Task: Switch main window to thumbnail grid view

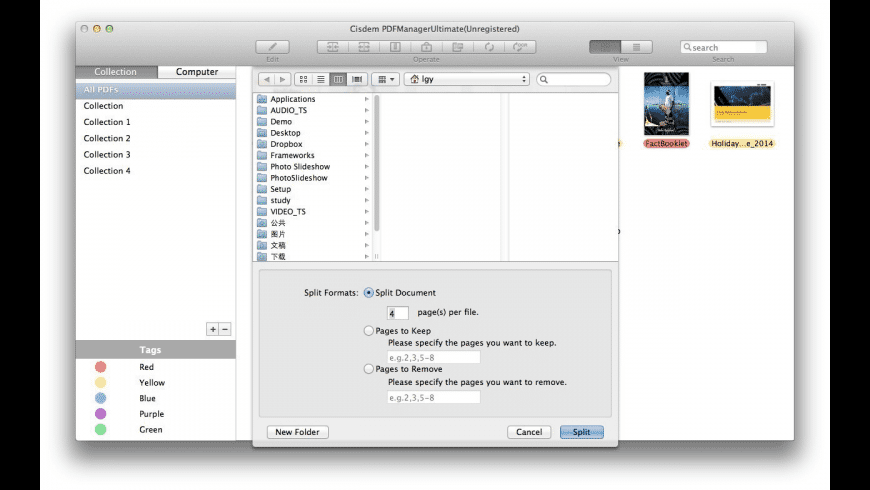Action: coord(605,47)
